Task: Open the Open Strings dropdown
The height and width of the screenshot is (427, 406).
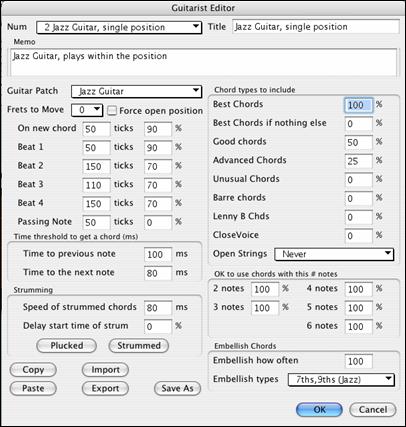Action: pyautogui.click(x=334, y=254)
